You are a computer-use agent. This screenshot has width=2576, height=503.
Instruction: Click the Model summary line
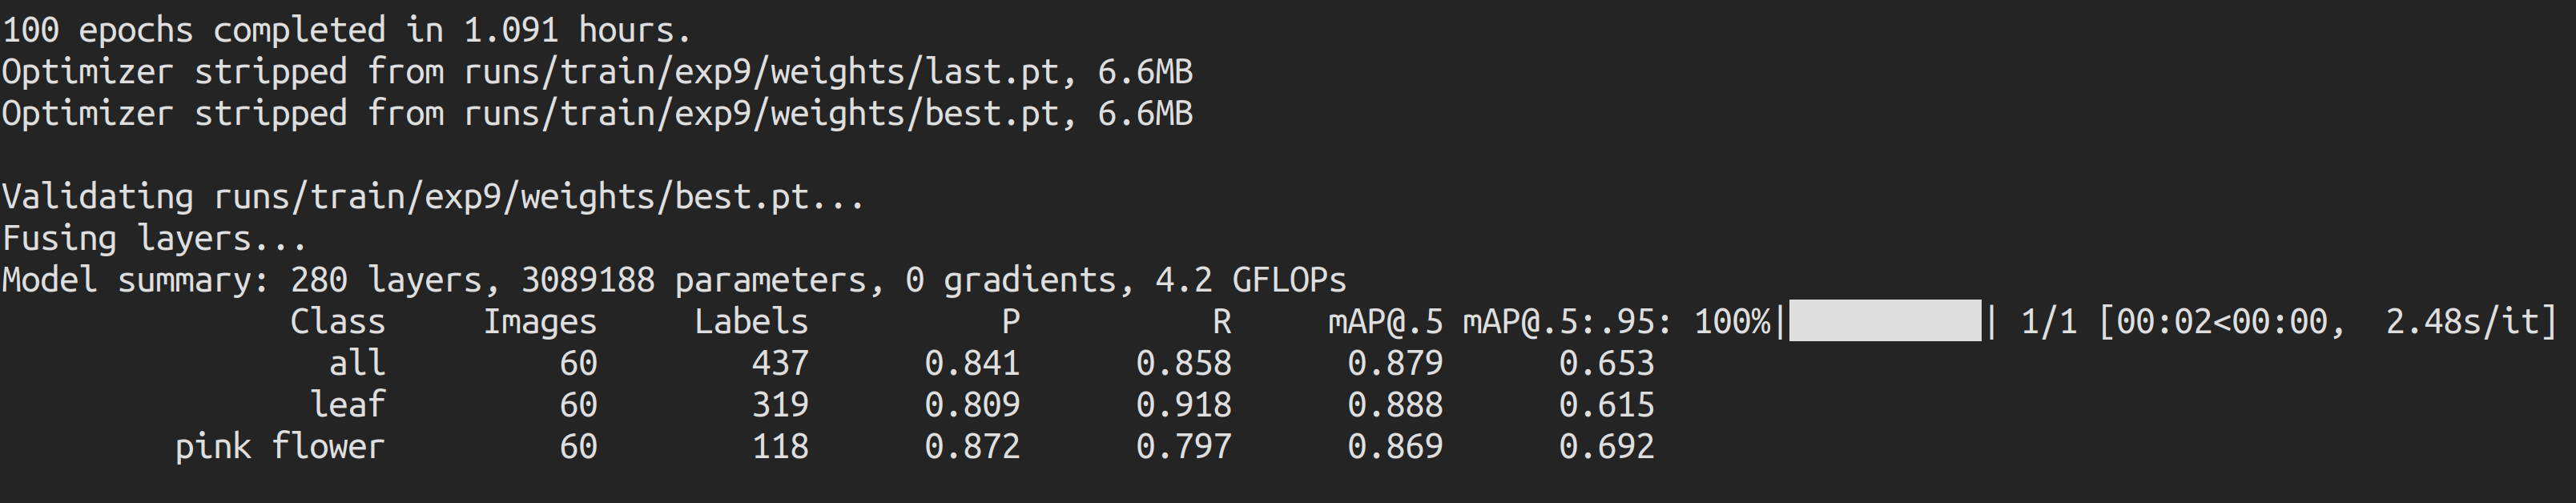[x=674, y=280]
